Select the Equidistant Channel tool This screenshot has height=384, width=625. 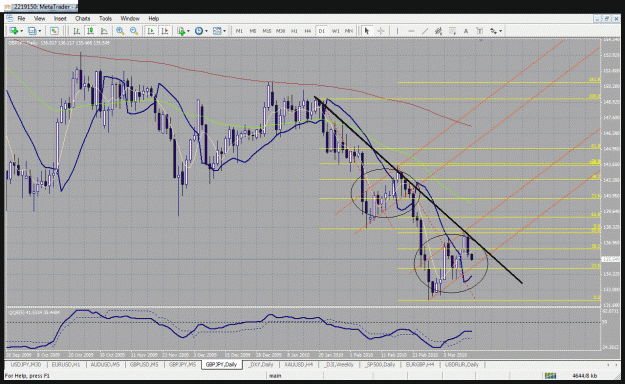pos(438,31)
